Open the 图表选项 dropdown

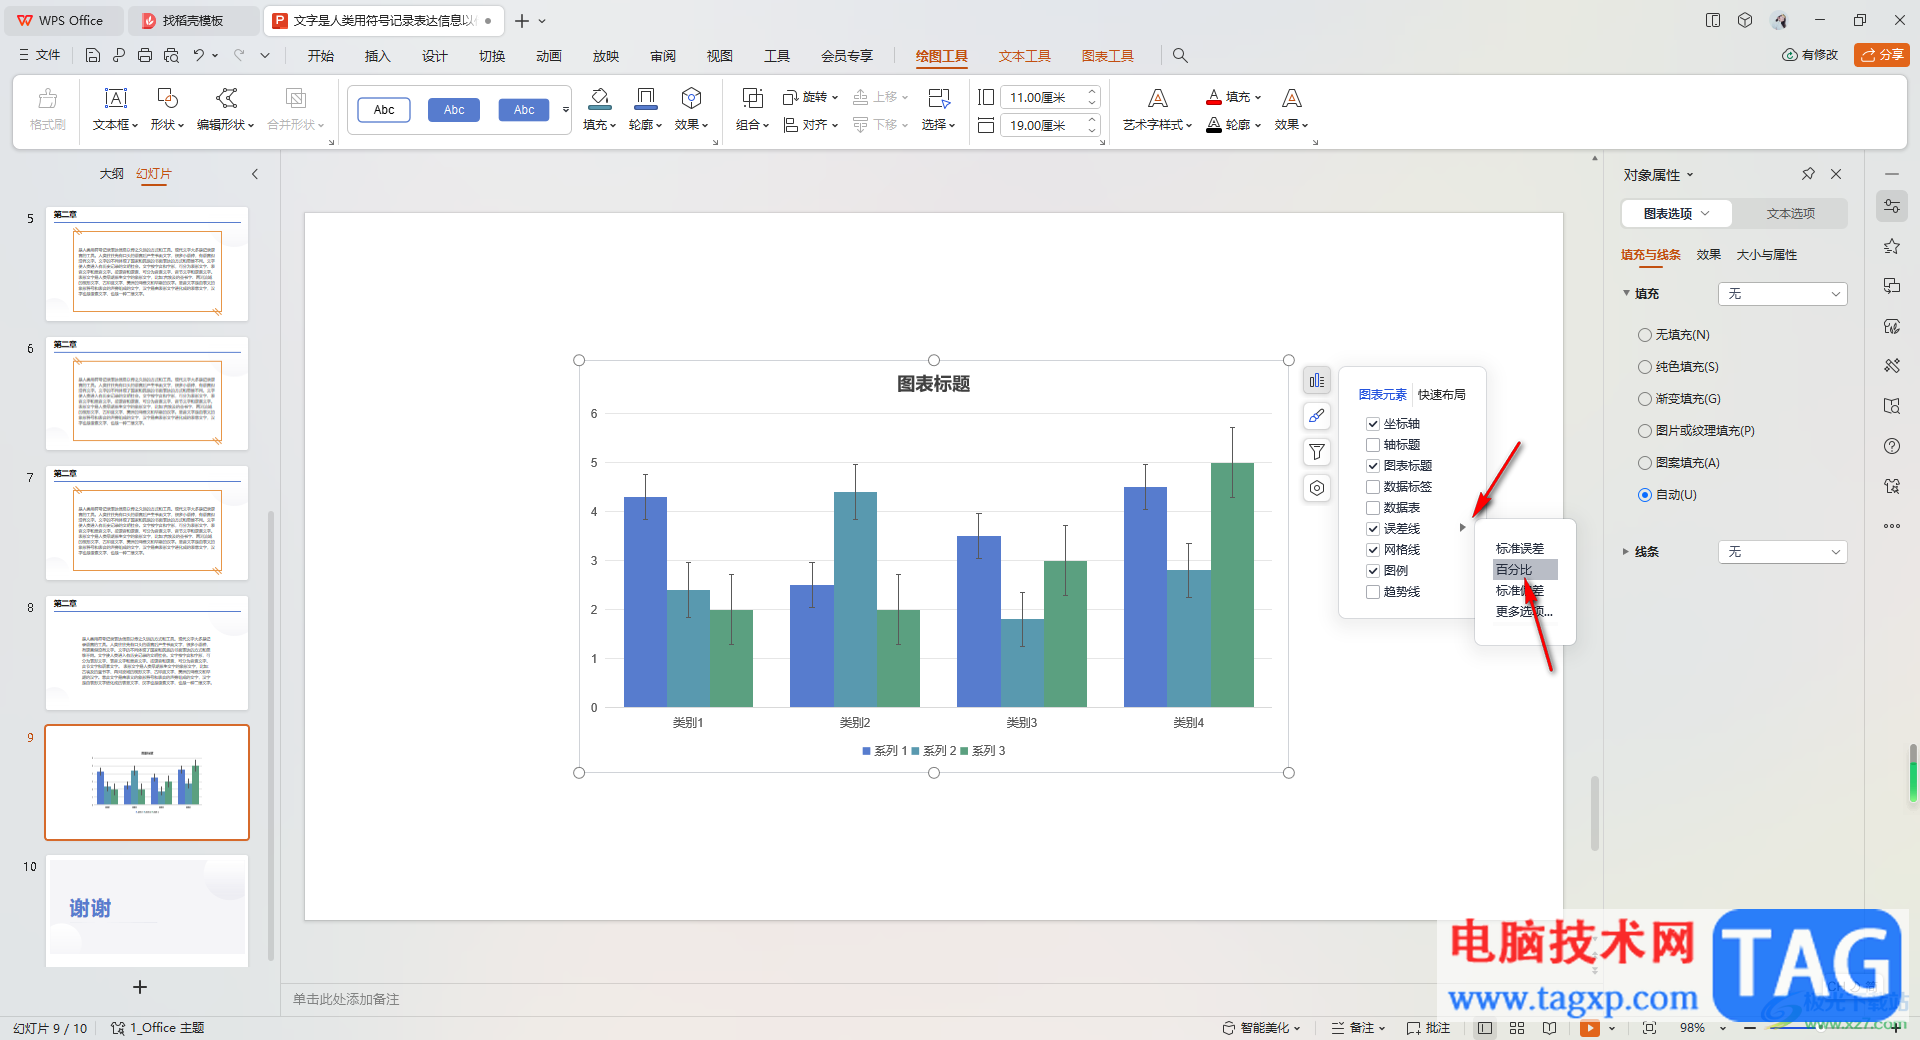[1677, 214]
